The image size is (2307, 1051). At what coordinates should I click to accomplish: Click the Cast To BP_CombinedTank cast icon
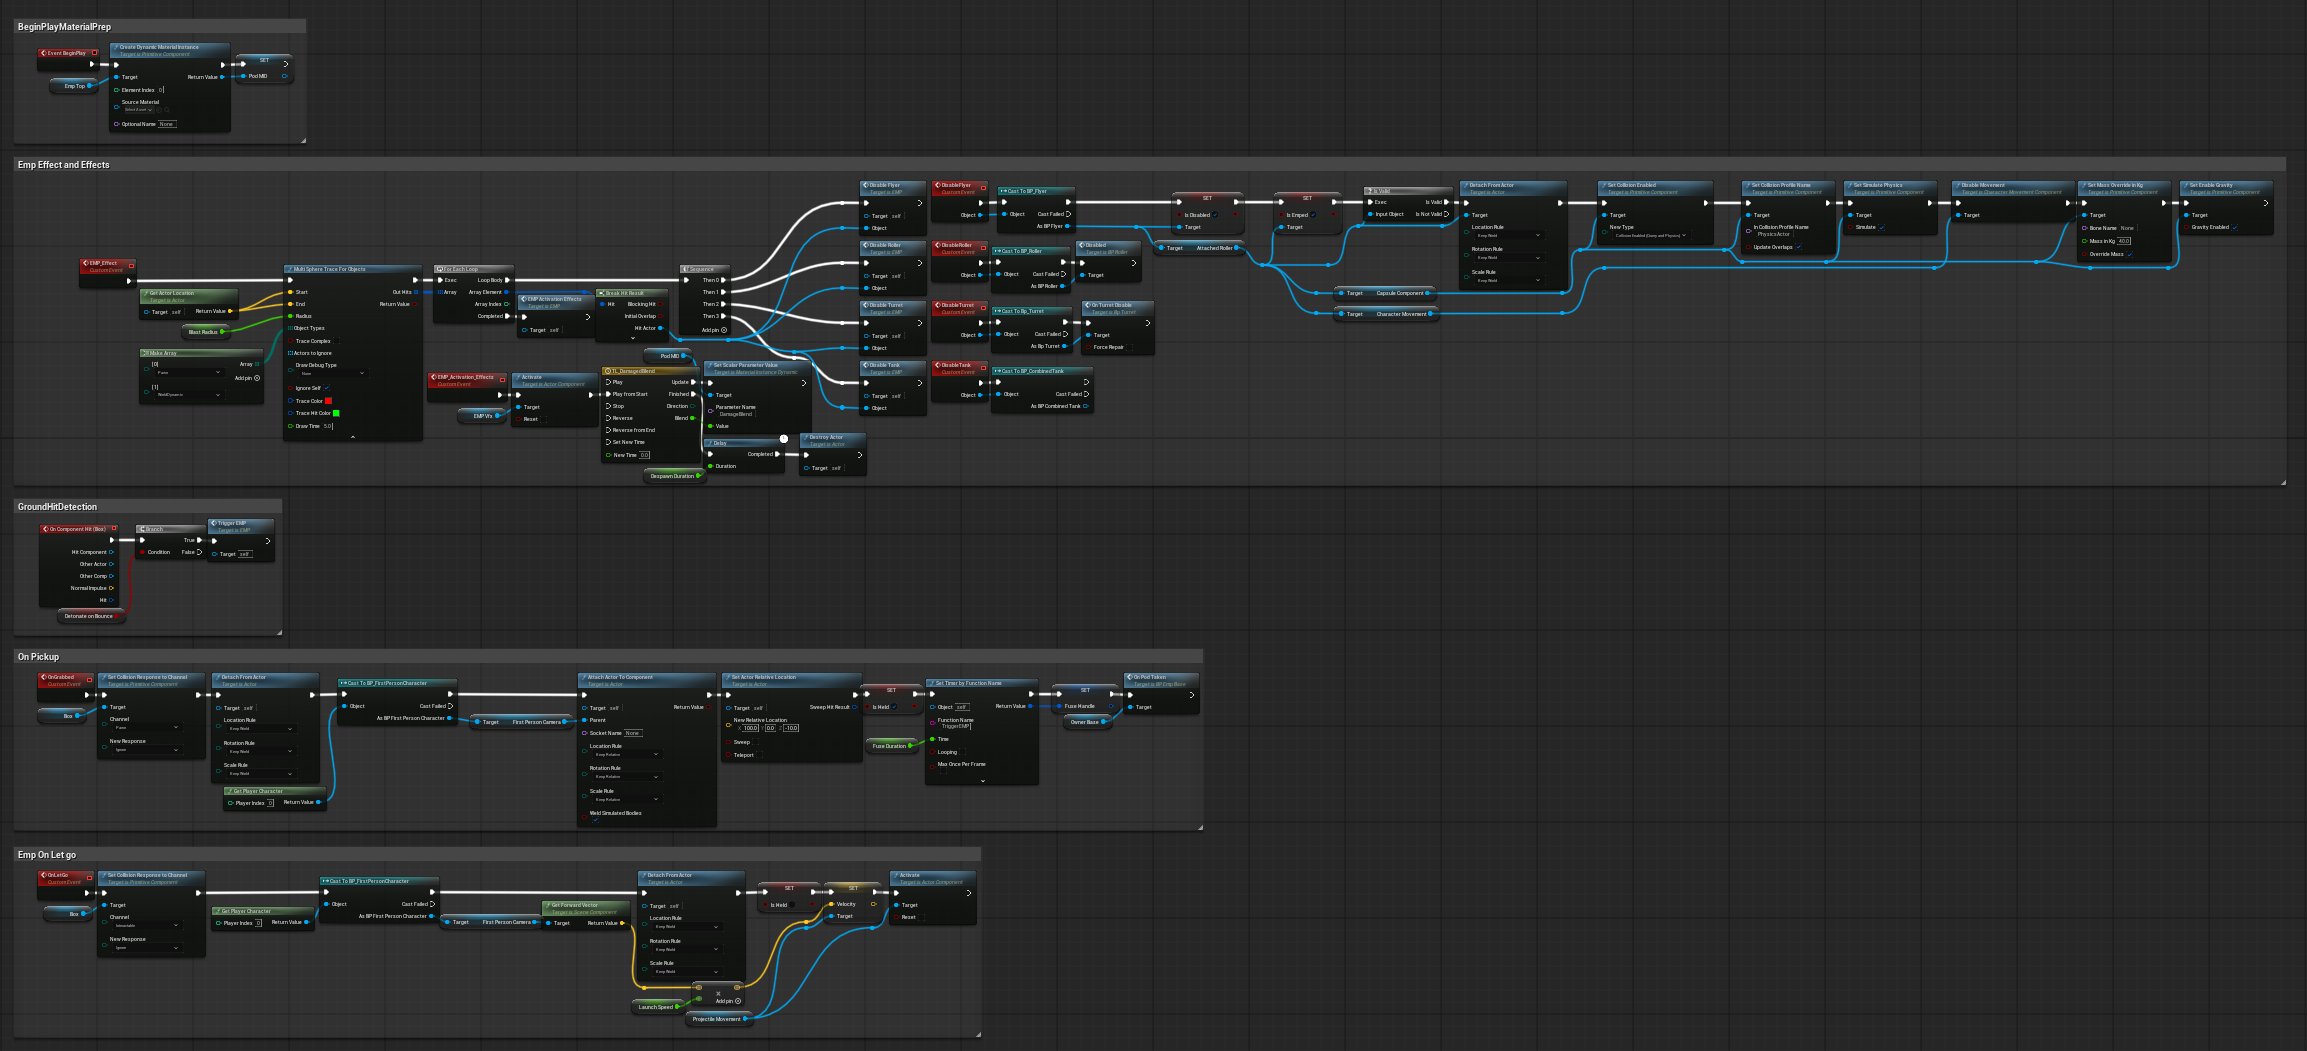997,371
